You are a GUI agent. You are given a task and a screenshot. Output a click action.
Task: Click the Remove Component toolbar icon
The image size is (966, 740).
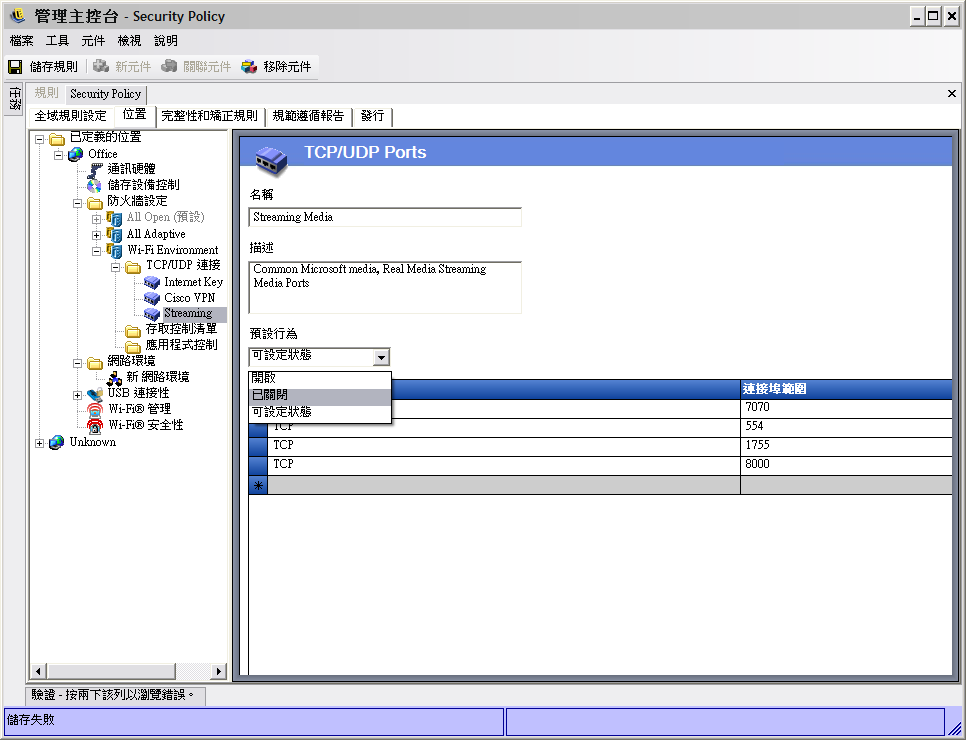click(249, 66)
